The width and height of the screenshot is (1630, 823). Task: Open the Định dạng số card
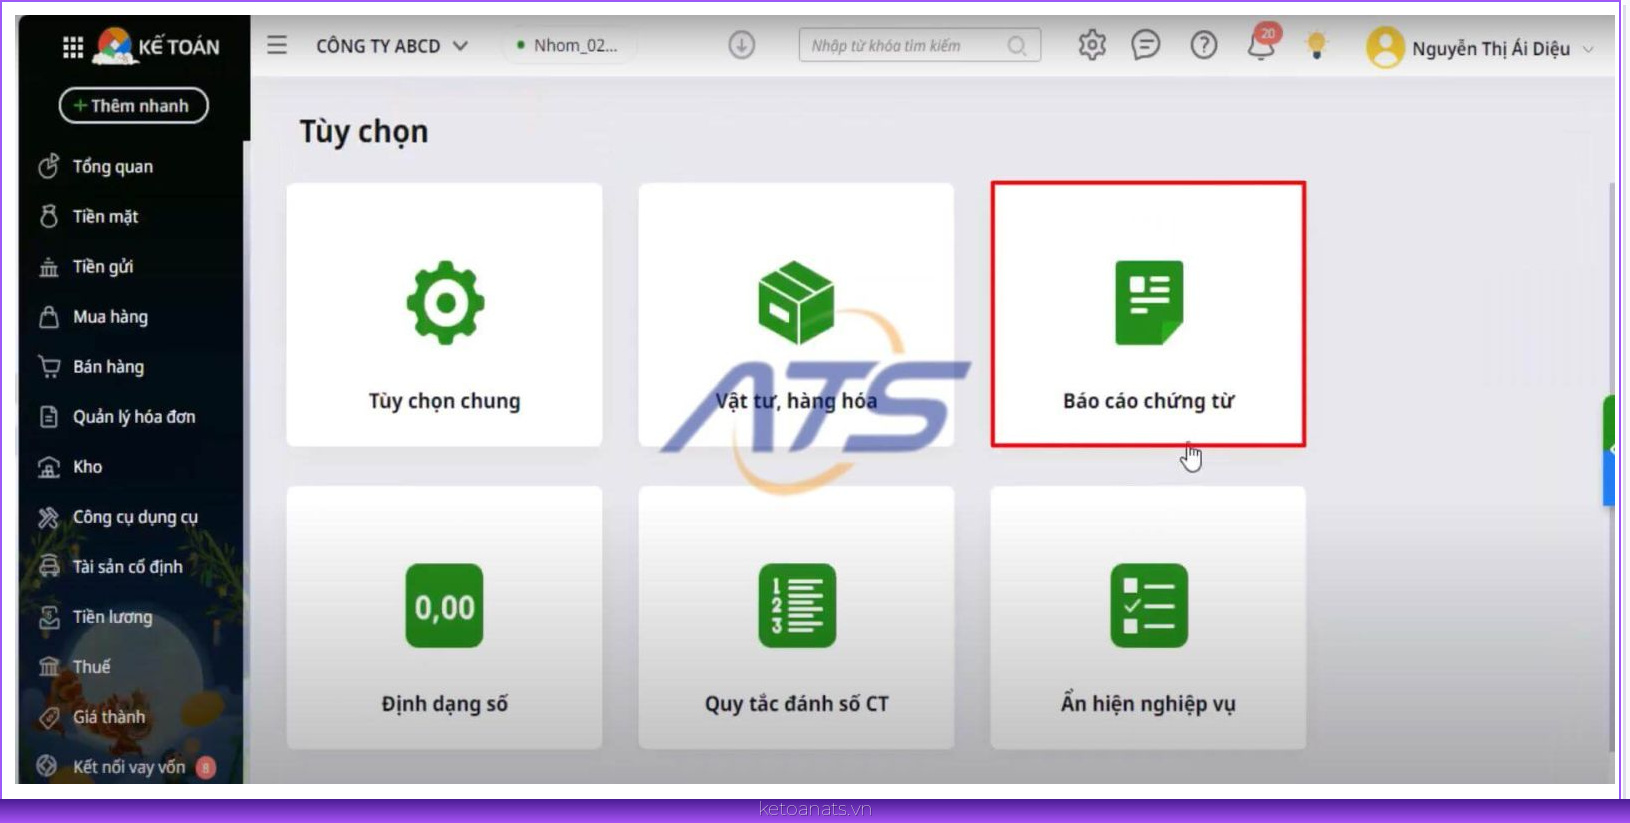coord(444,618)
